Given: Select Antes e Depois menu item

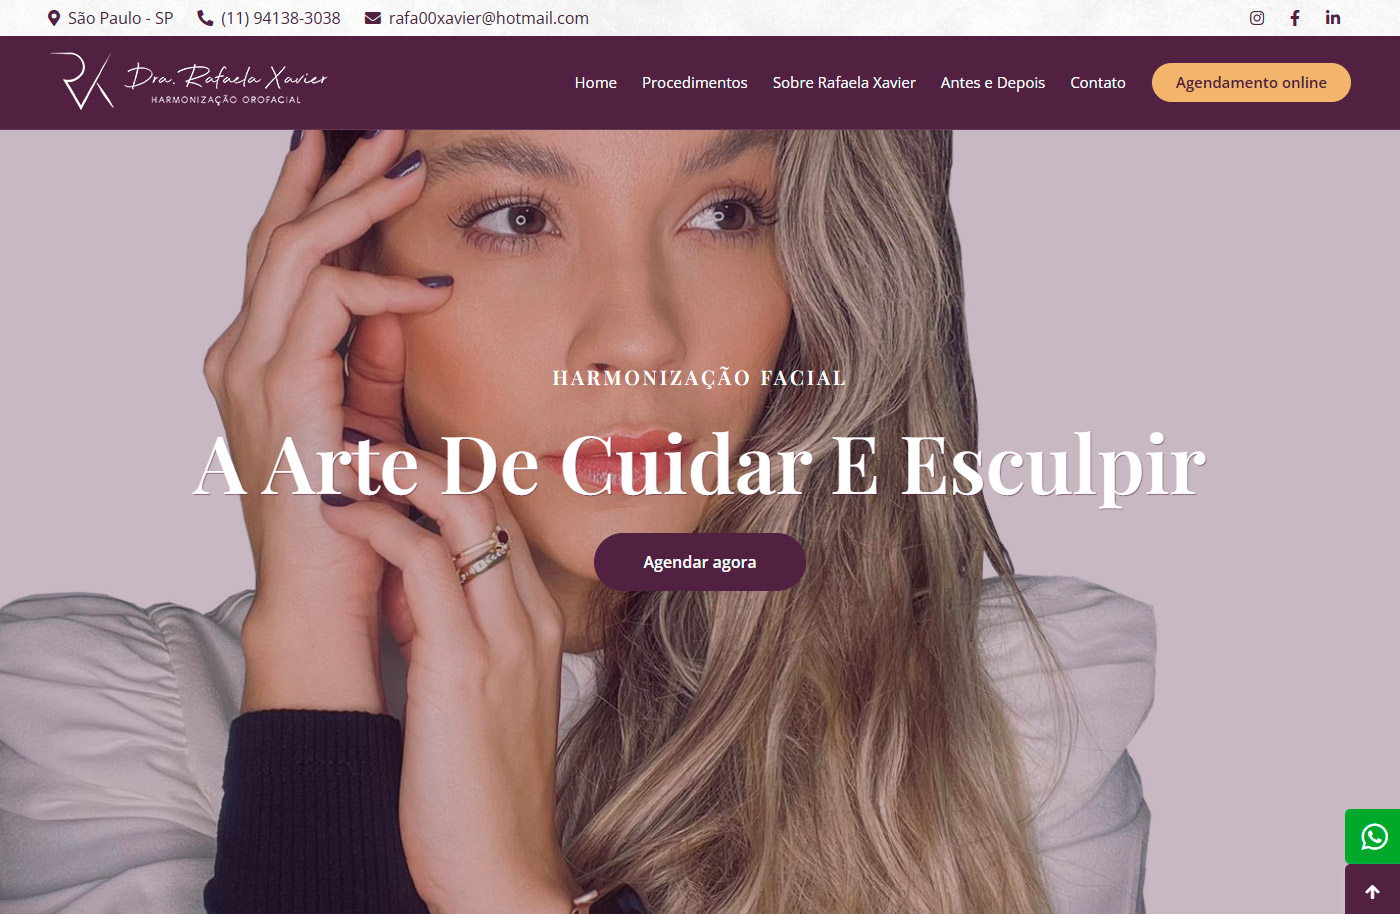Looking at the screenshot, I should pyautogui.click(x=993, y=83).
